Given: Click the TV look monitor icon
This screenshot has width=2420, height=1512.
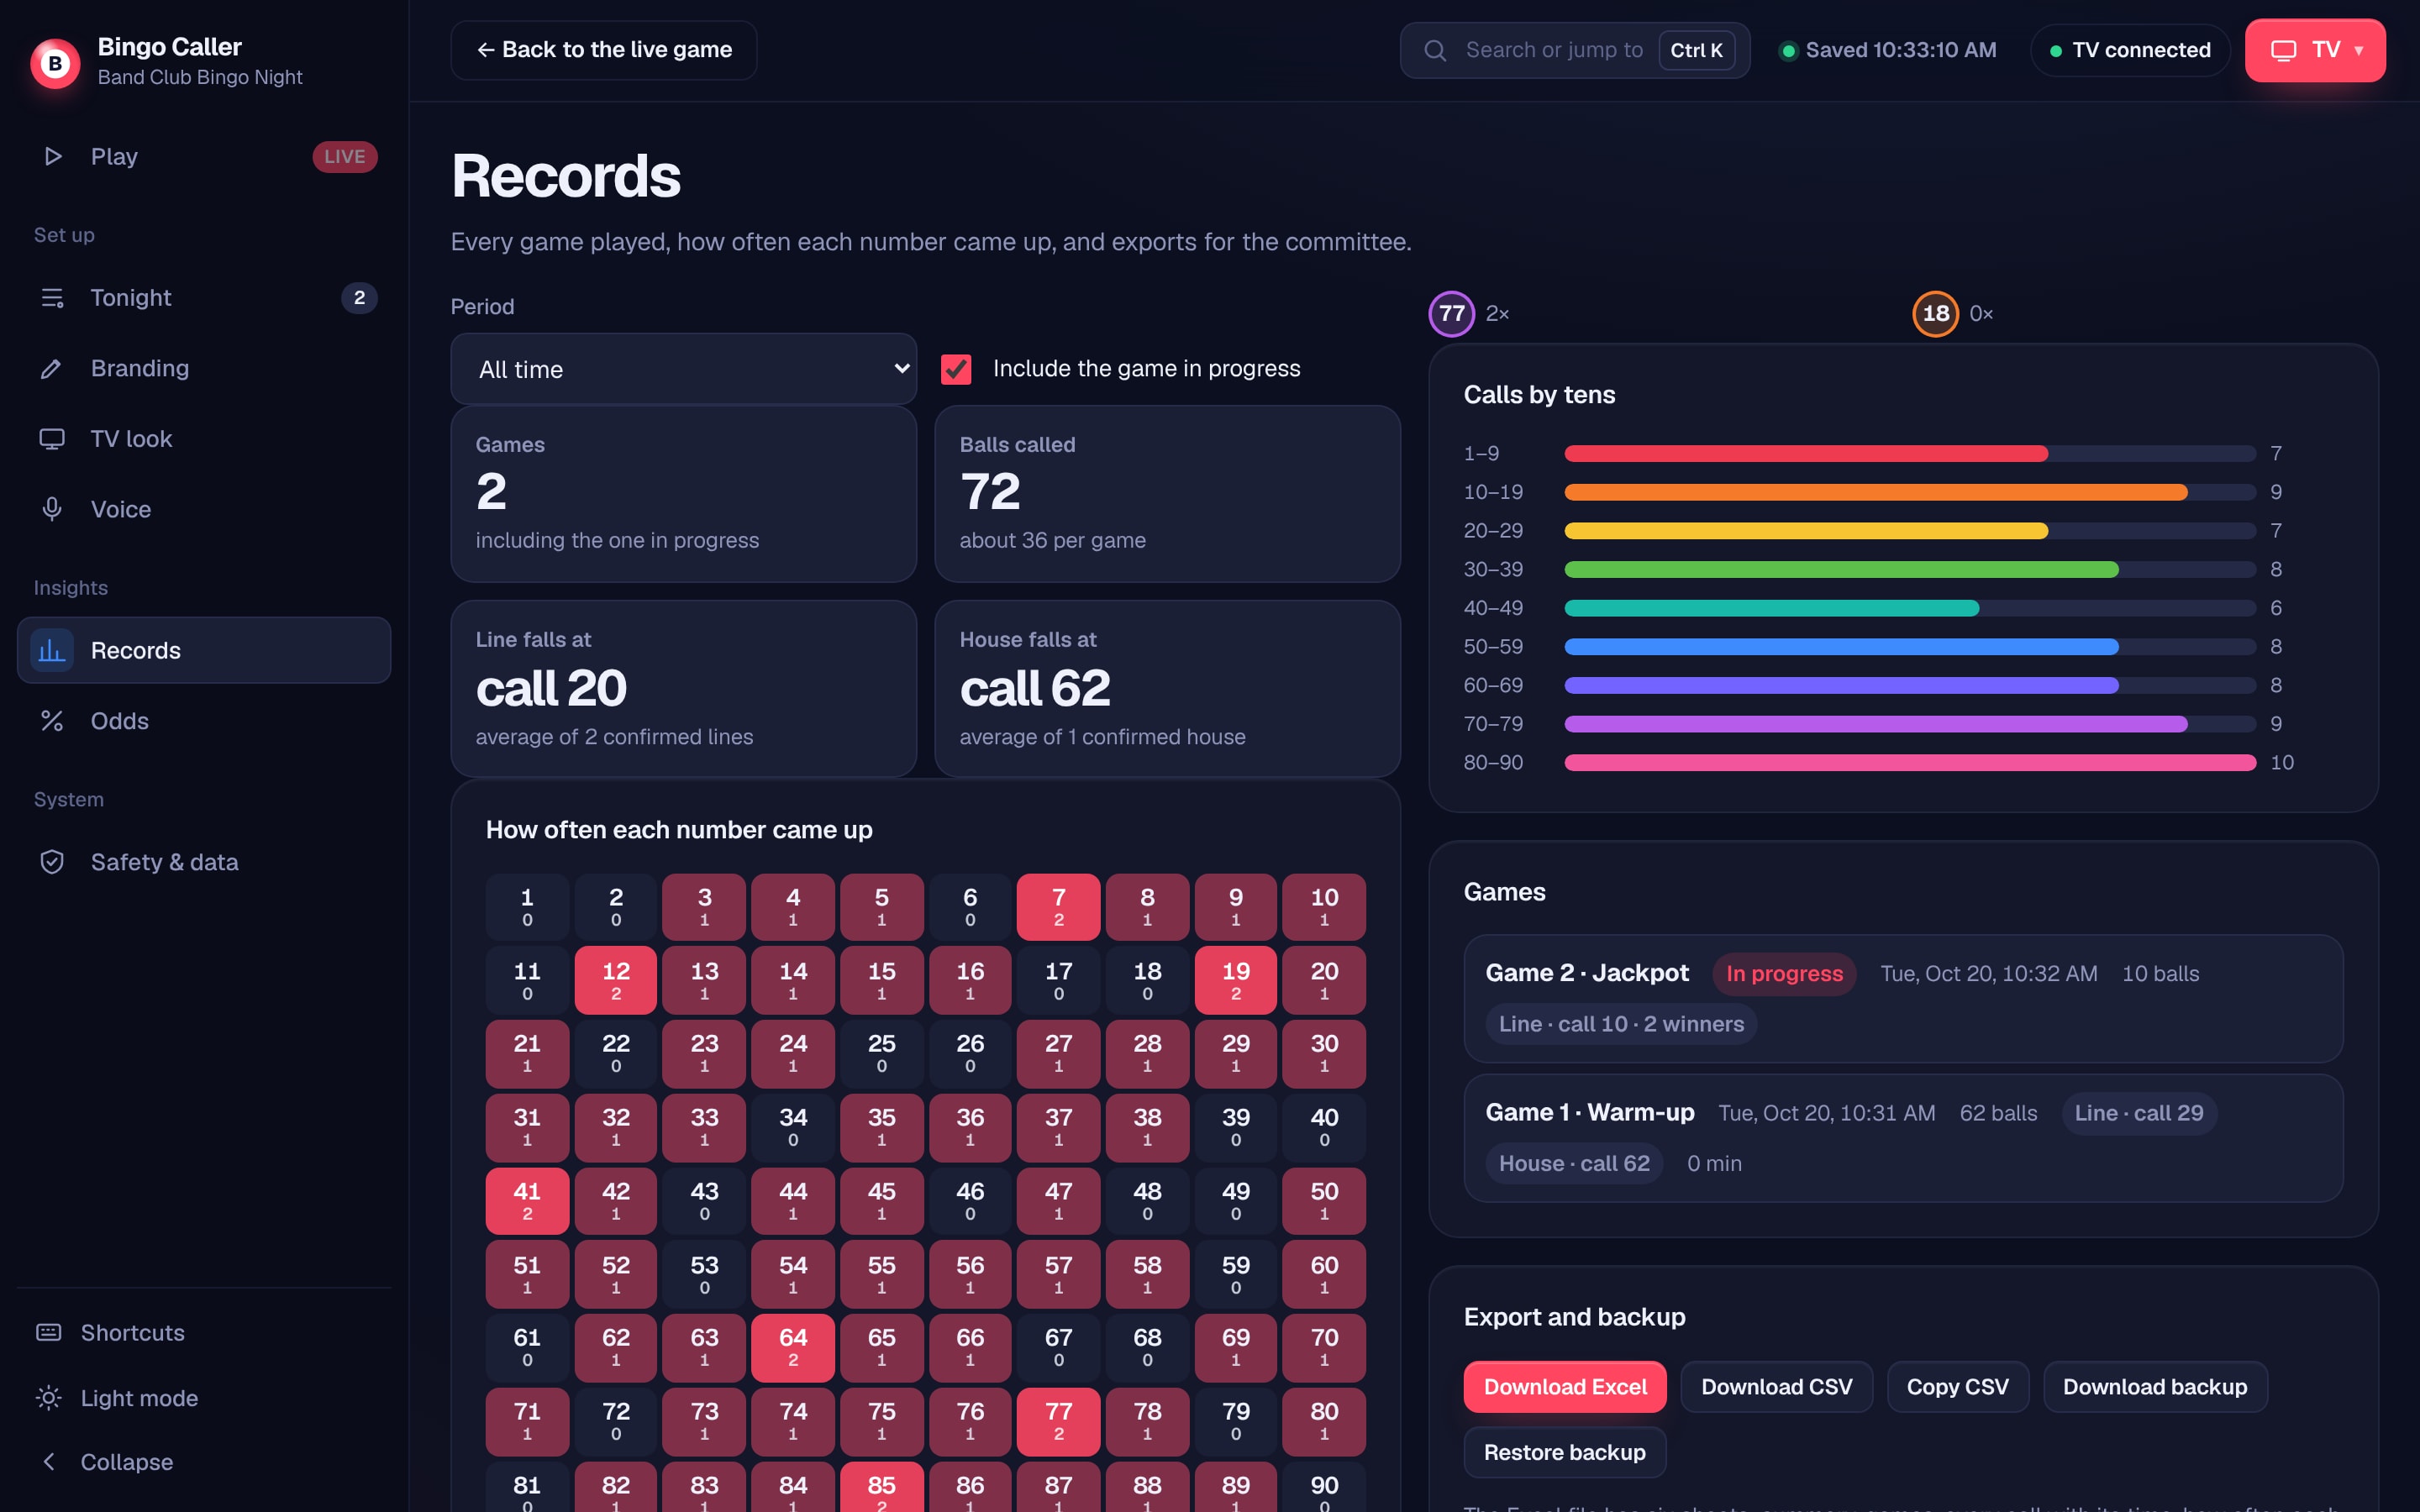Looking at the screenshot, I should click(x=52, y=439).
